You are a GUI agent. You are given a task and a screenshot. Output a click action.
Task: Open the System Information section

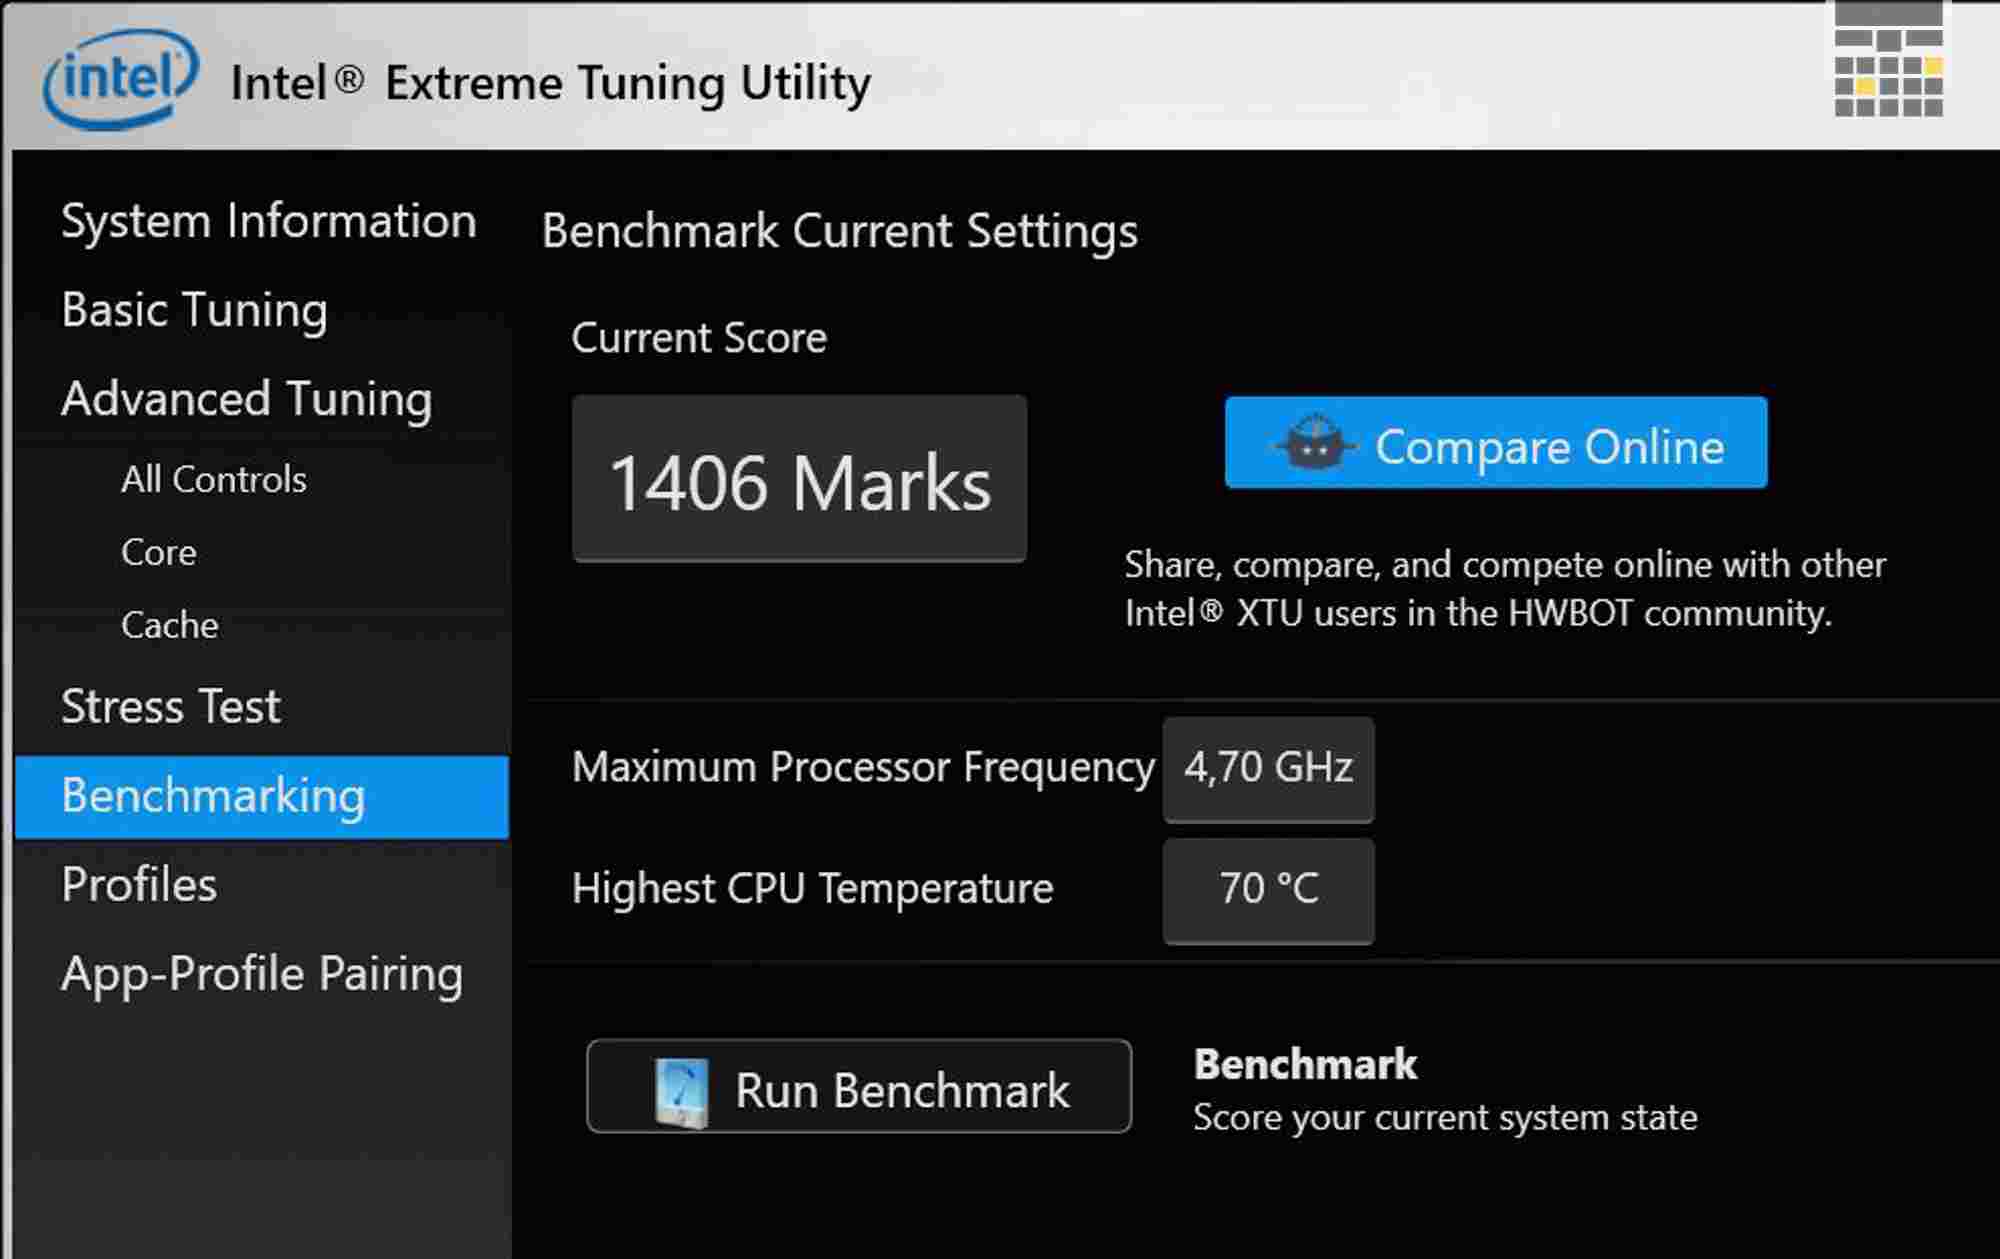click(269, 221)
